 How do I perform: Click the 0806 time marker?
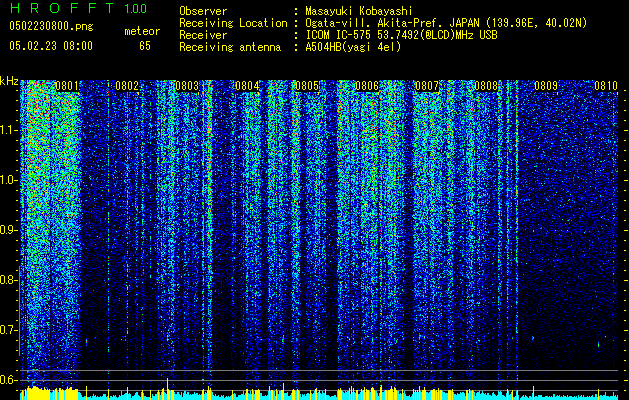coord(367,86)
